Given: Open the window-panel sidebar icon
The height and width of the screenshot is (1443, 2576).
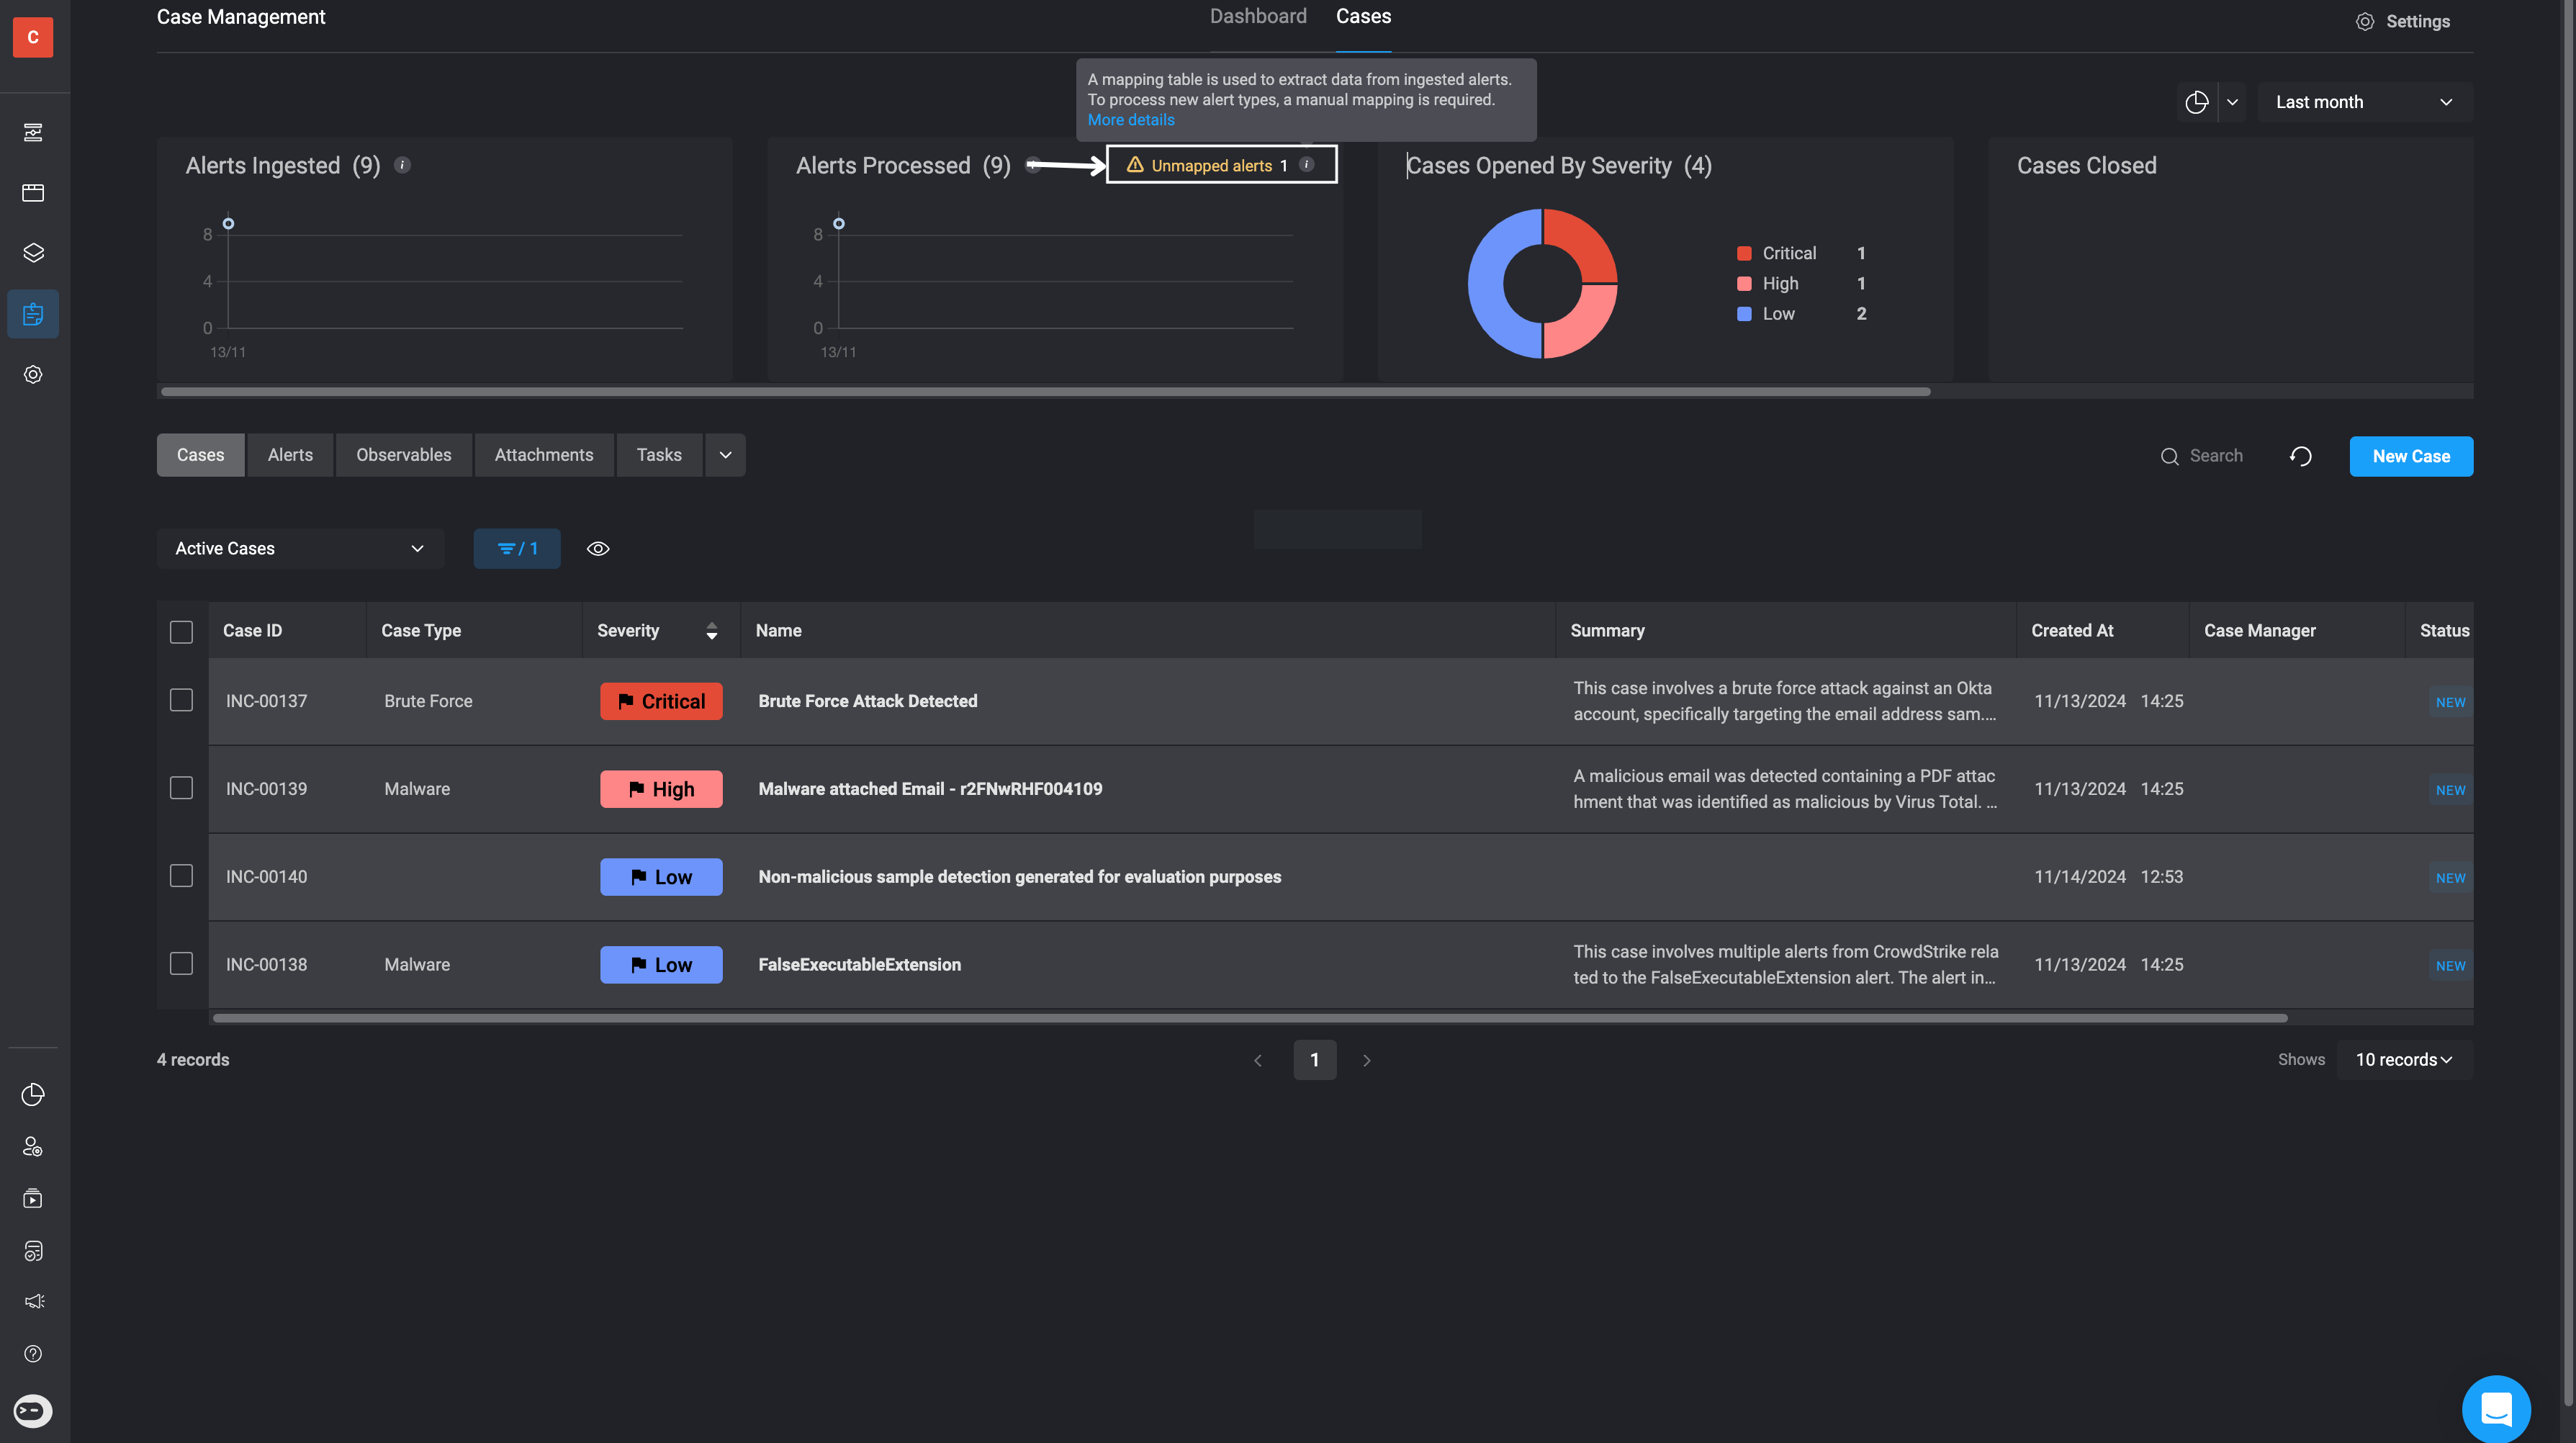Looking at the screenshot, I should point(33,193).
